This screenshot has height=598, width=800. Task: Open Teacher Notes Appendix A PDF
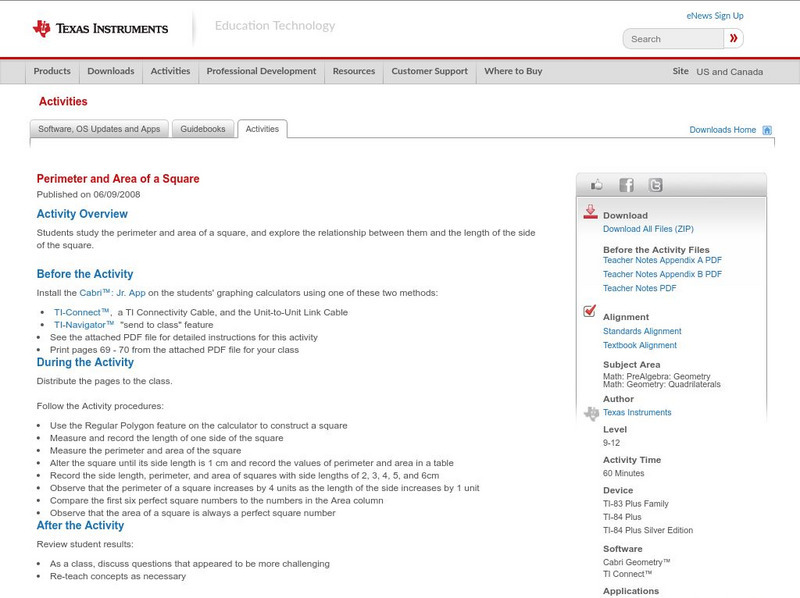[662, 260]
